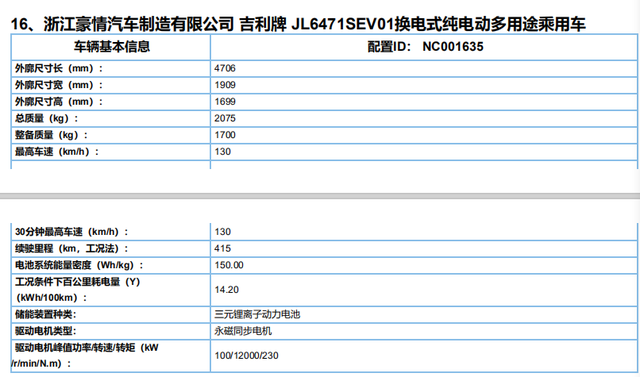Click the 储能装置种类 label
The height and width of the screenshot is (377, 640).
45,315
